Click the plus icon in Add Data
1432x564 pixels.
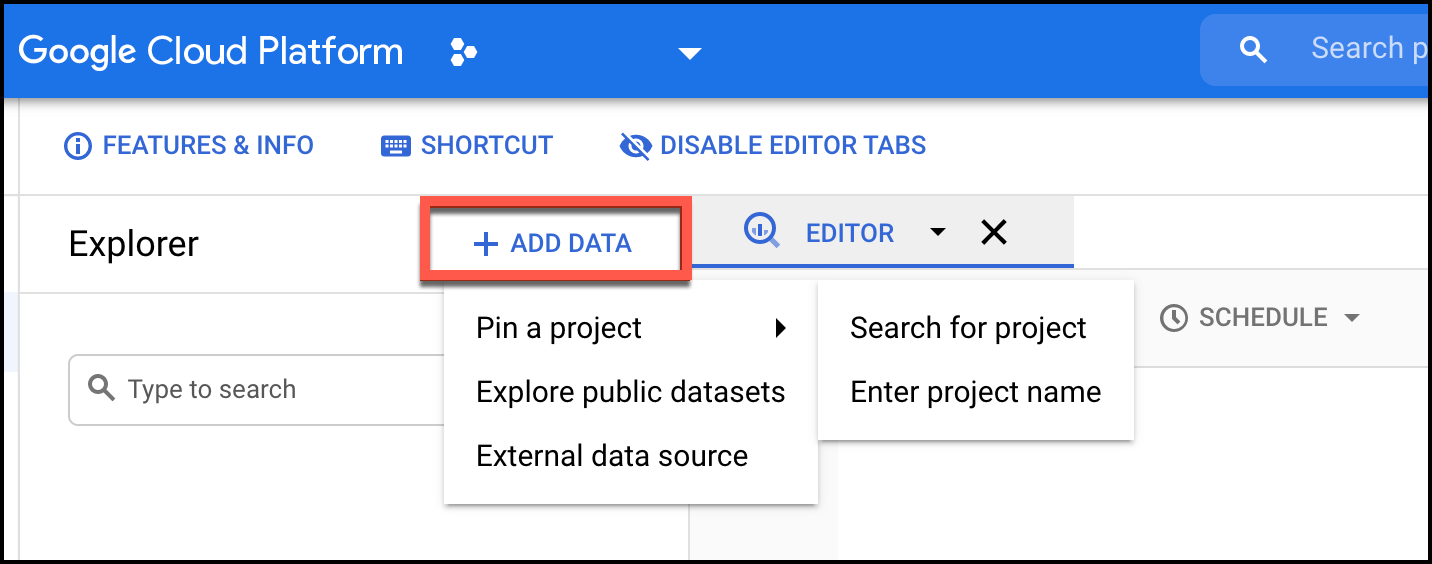(x=485, y=244)
